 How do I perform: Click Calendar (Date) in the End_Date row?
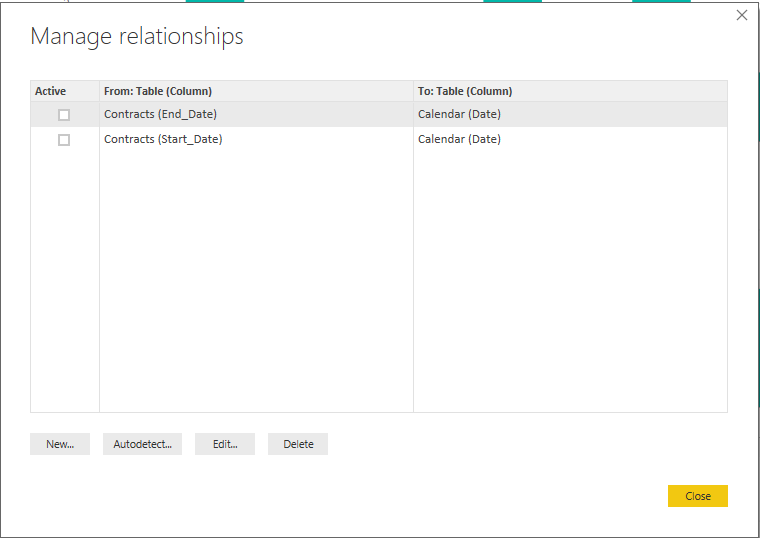459,114
